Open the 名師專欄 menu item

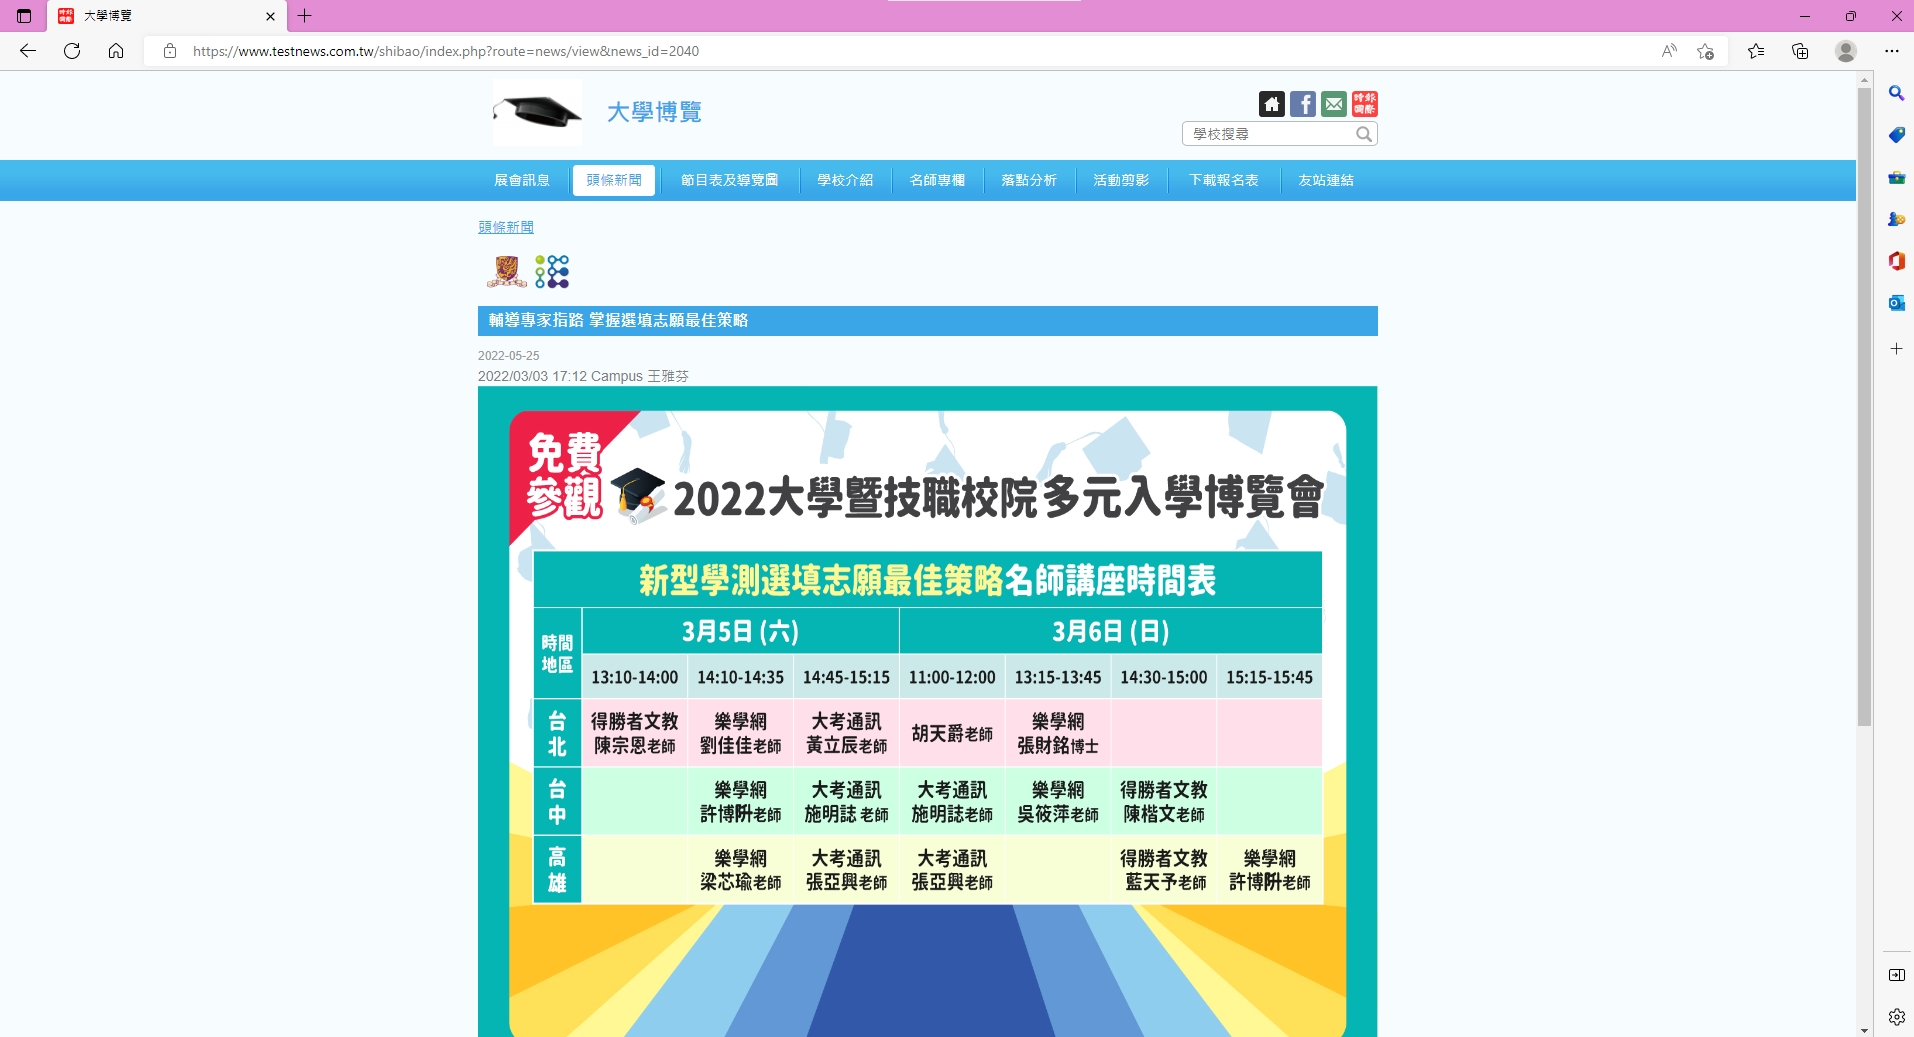938,180
